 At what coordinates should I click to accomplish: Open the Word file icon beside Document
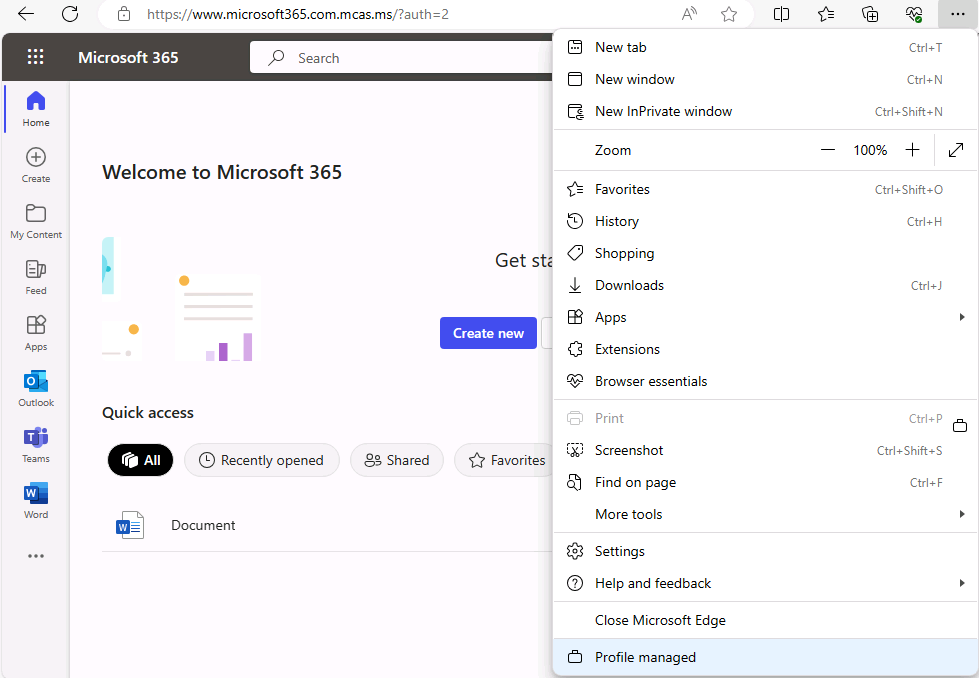coord(130,525)
